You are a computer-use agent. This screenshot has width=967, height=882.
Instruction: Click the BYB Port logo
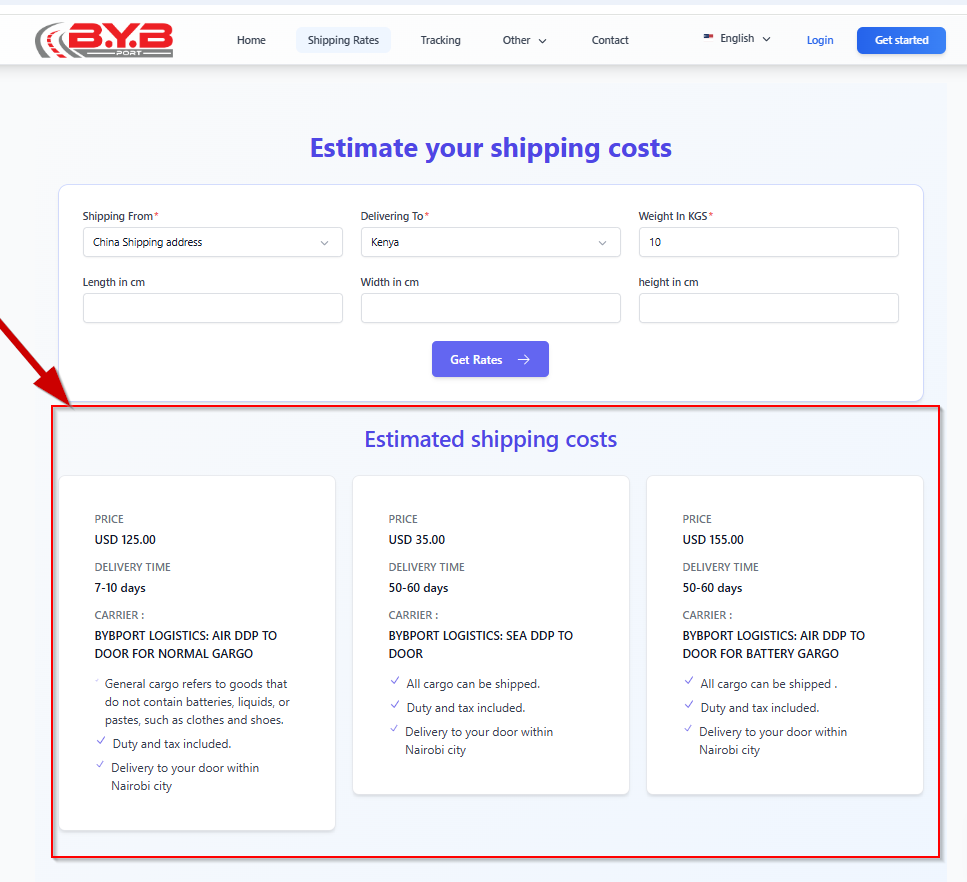104,40
